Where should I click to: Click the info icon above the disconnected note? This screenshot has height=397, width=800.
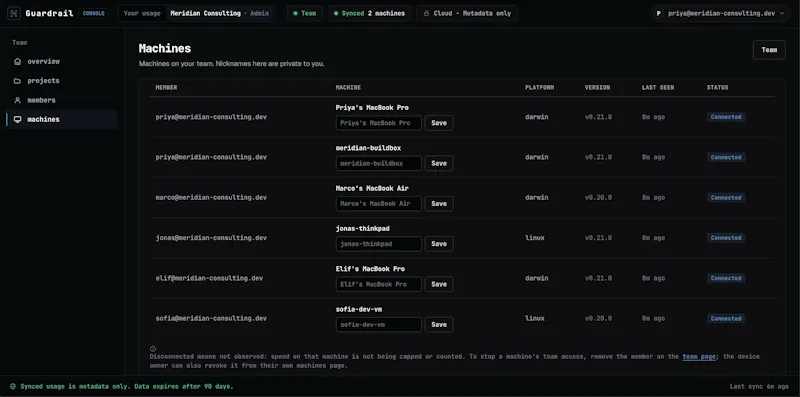(153, 349)
